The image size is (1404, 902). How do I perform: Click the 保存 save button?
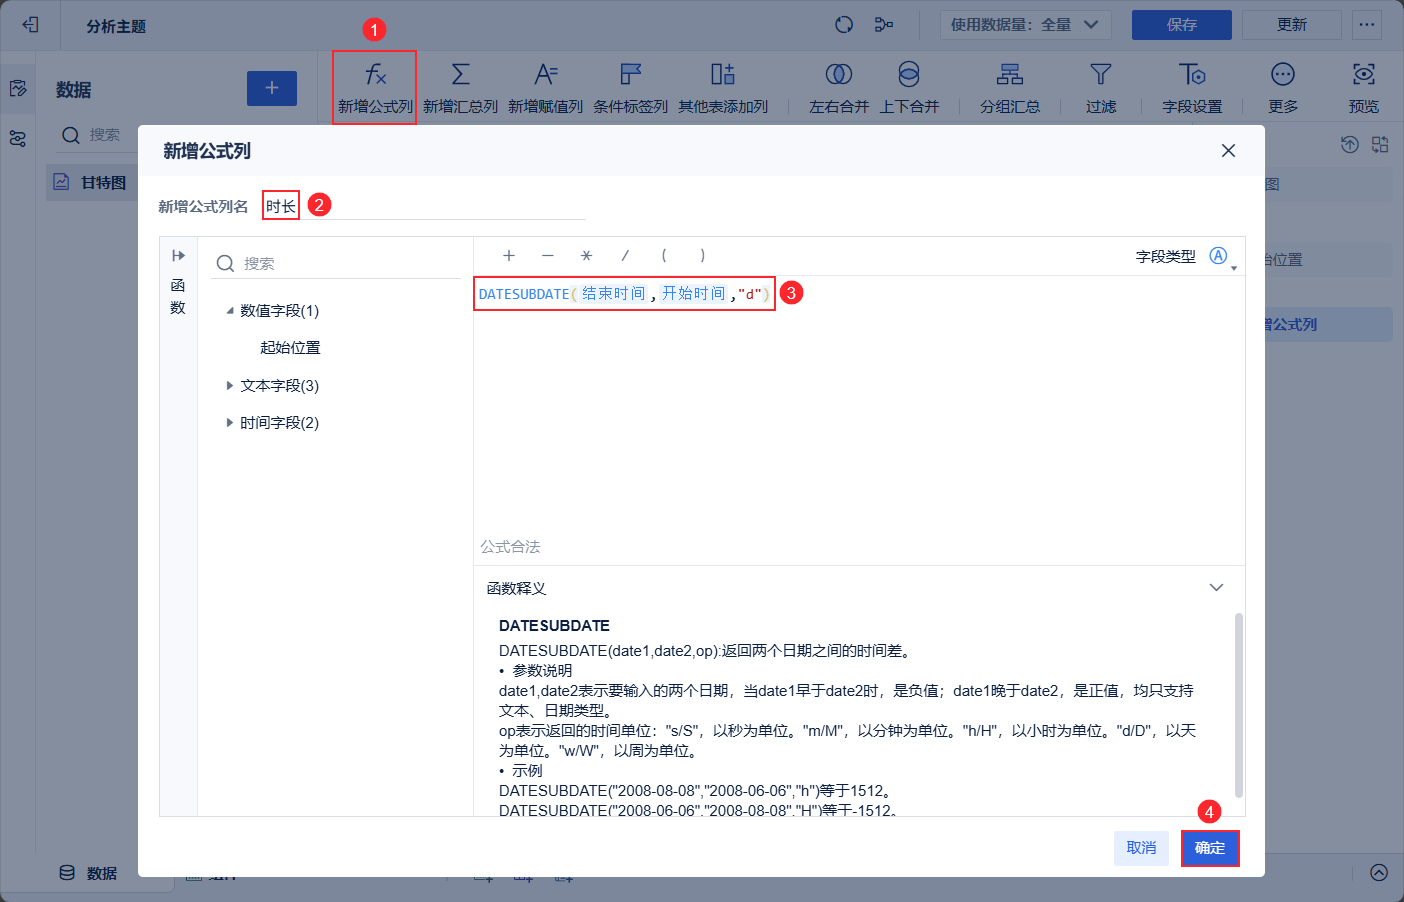[1182, 25]
